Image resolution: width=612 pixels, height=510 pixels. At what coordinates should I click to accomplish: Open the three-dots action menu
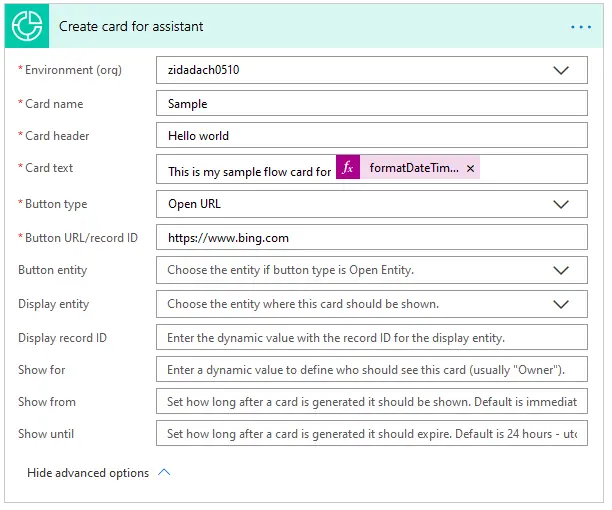581,27
